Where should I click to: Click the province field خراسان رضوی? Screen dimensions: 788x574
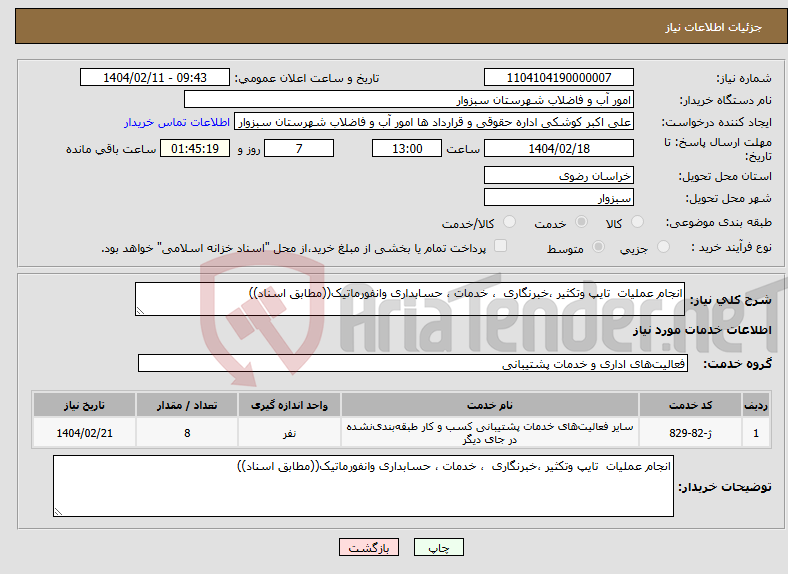click(x=558, y=175)
